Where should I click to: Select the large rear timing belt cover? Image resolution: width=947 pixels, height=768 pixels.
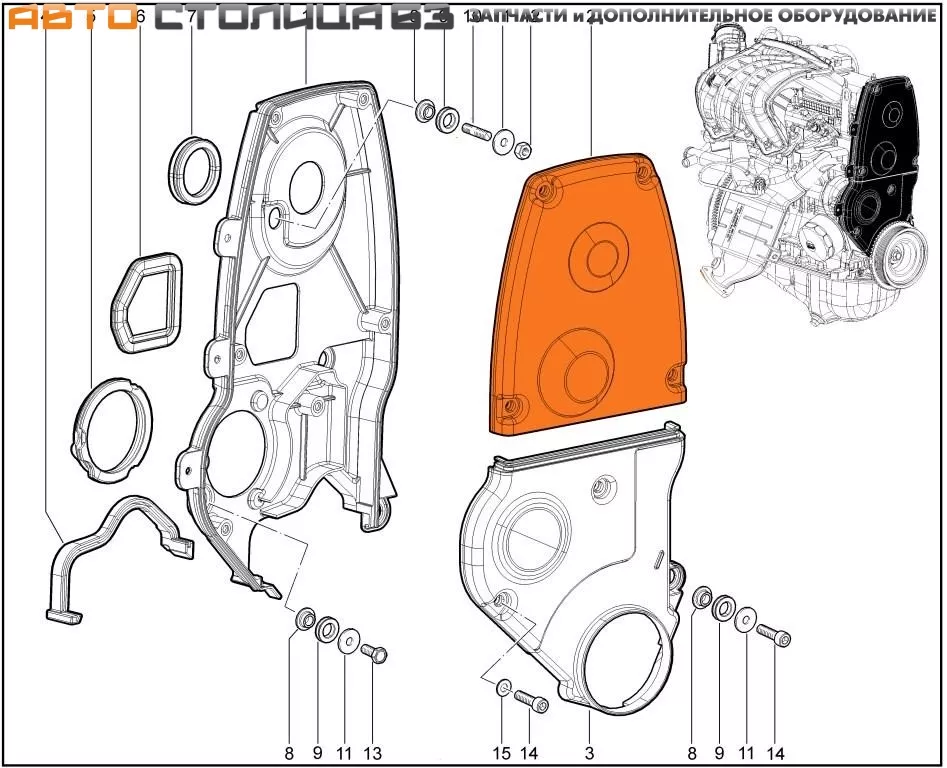pyautogui.click(x=300, y=300)
